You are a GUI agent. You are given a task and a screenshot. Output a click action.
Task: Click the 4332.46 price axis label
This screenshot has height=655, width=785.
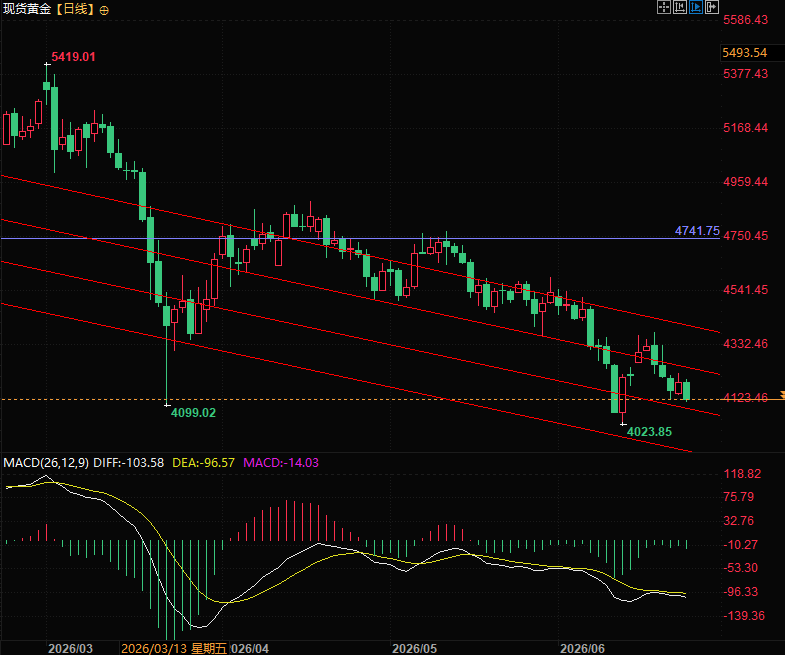[745, 344]
